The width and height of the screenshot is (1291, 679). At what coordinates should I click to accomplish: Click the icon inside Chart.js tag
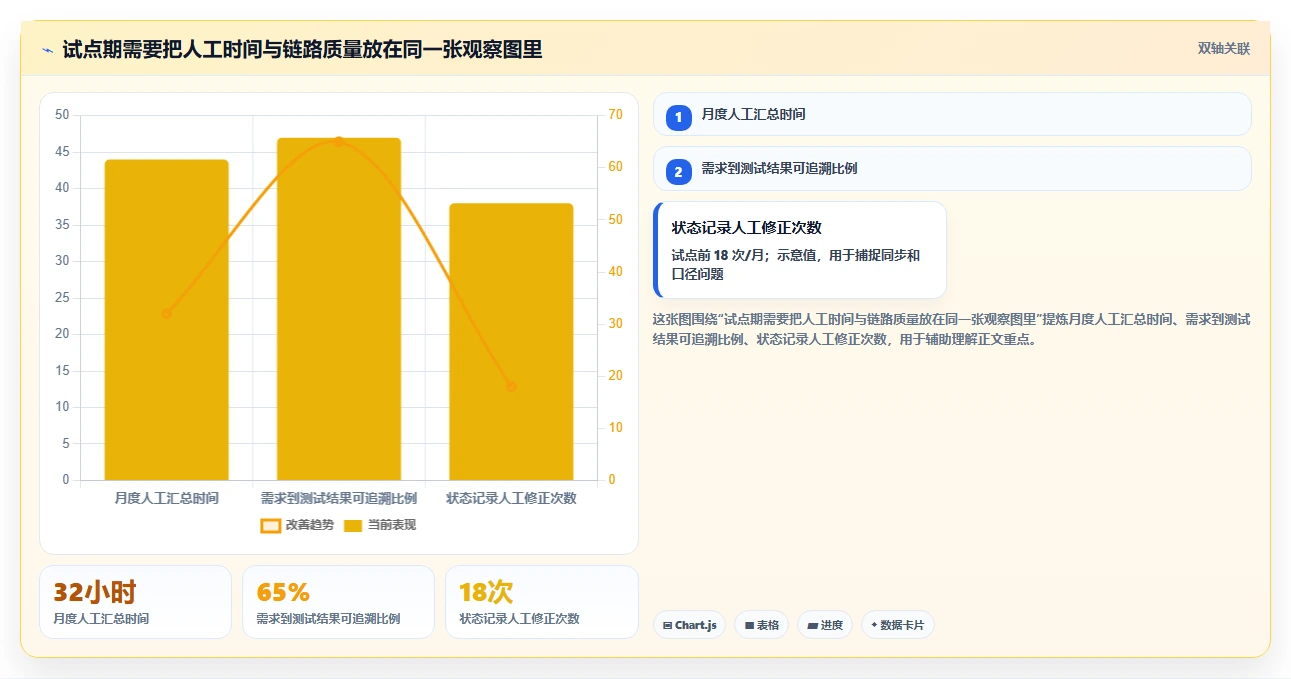(x=667, y=625)
